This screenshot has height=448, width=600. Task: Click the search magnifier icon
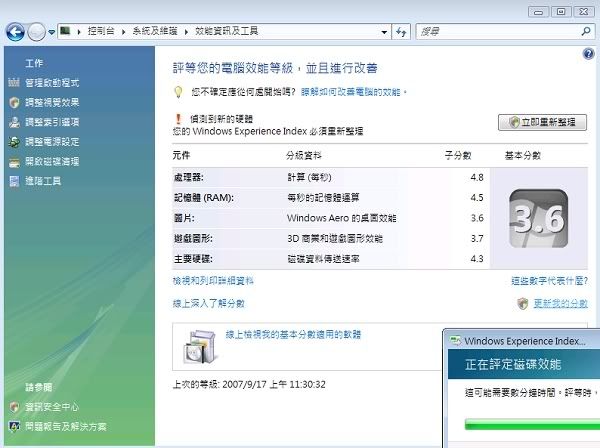(x=586, y=31)
